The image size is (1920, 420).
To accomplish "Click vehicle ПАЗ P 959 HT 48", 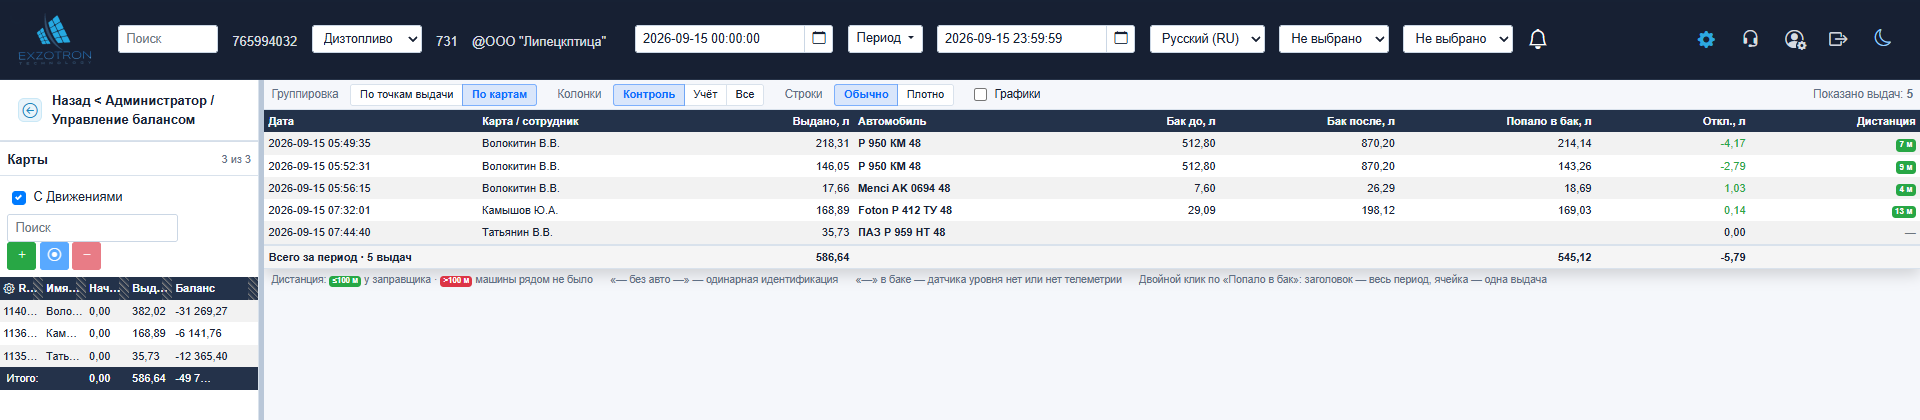I will [901, 232].
